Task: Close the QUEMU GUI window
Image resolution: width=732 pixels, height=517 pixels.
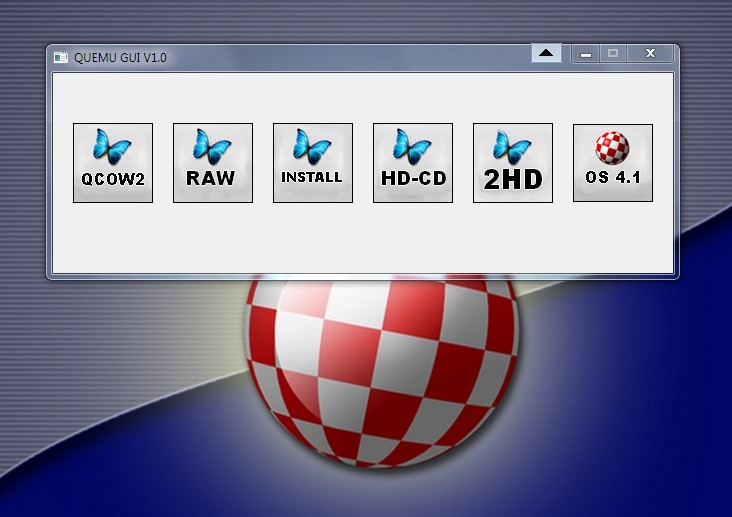Action: click(651, 54)
